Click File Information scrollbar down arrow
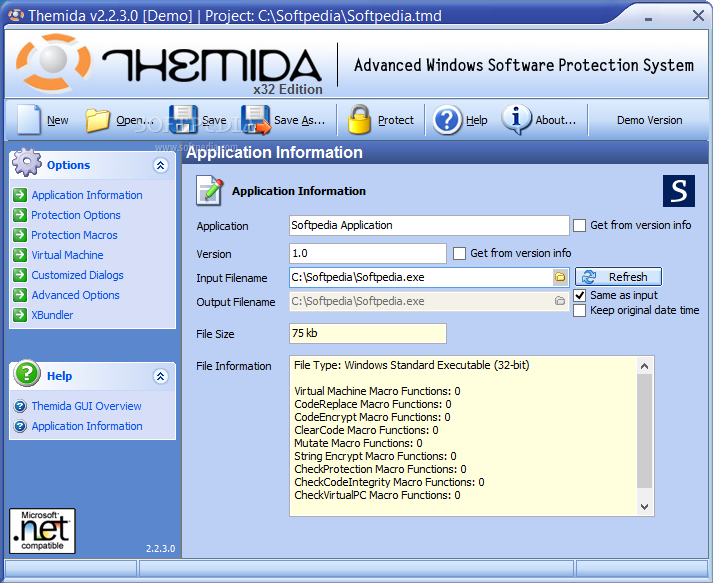The height and width of the screenshot is (583, 713). [644, 506]
